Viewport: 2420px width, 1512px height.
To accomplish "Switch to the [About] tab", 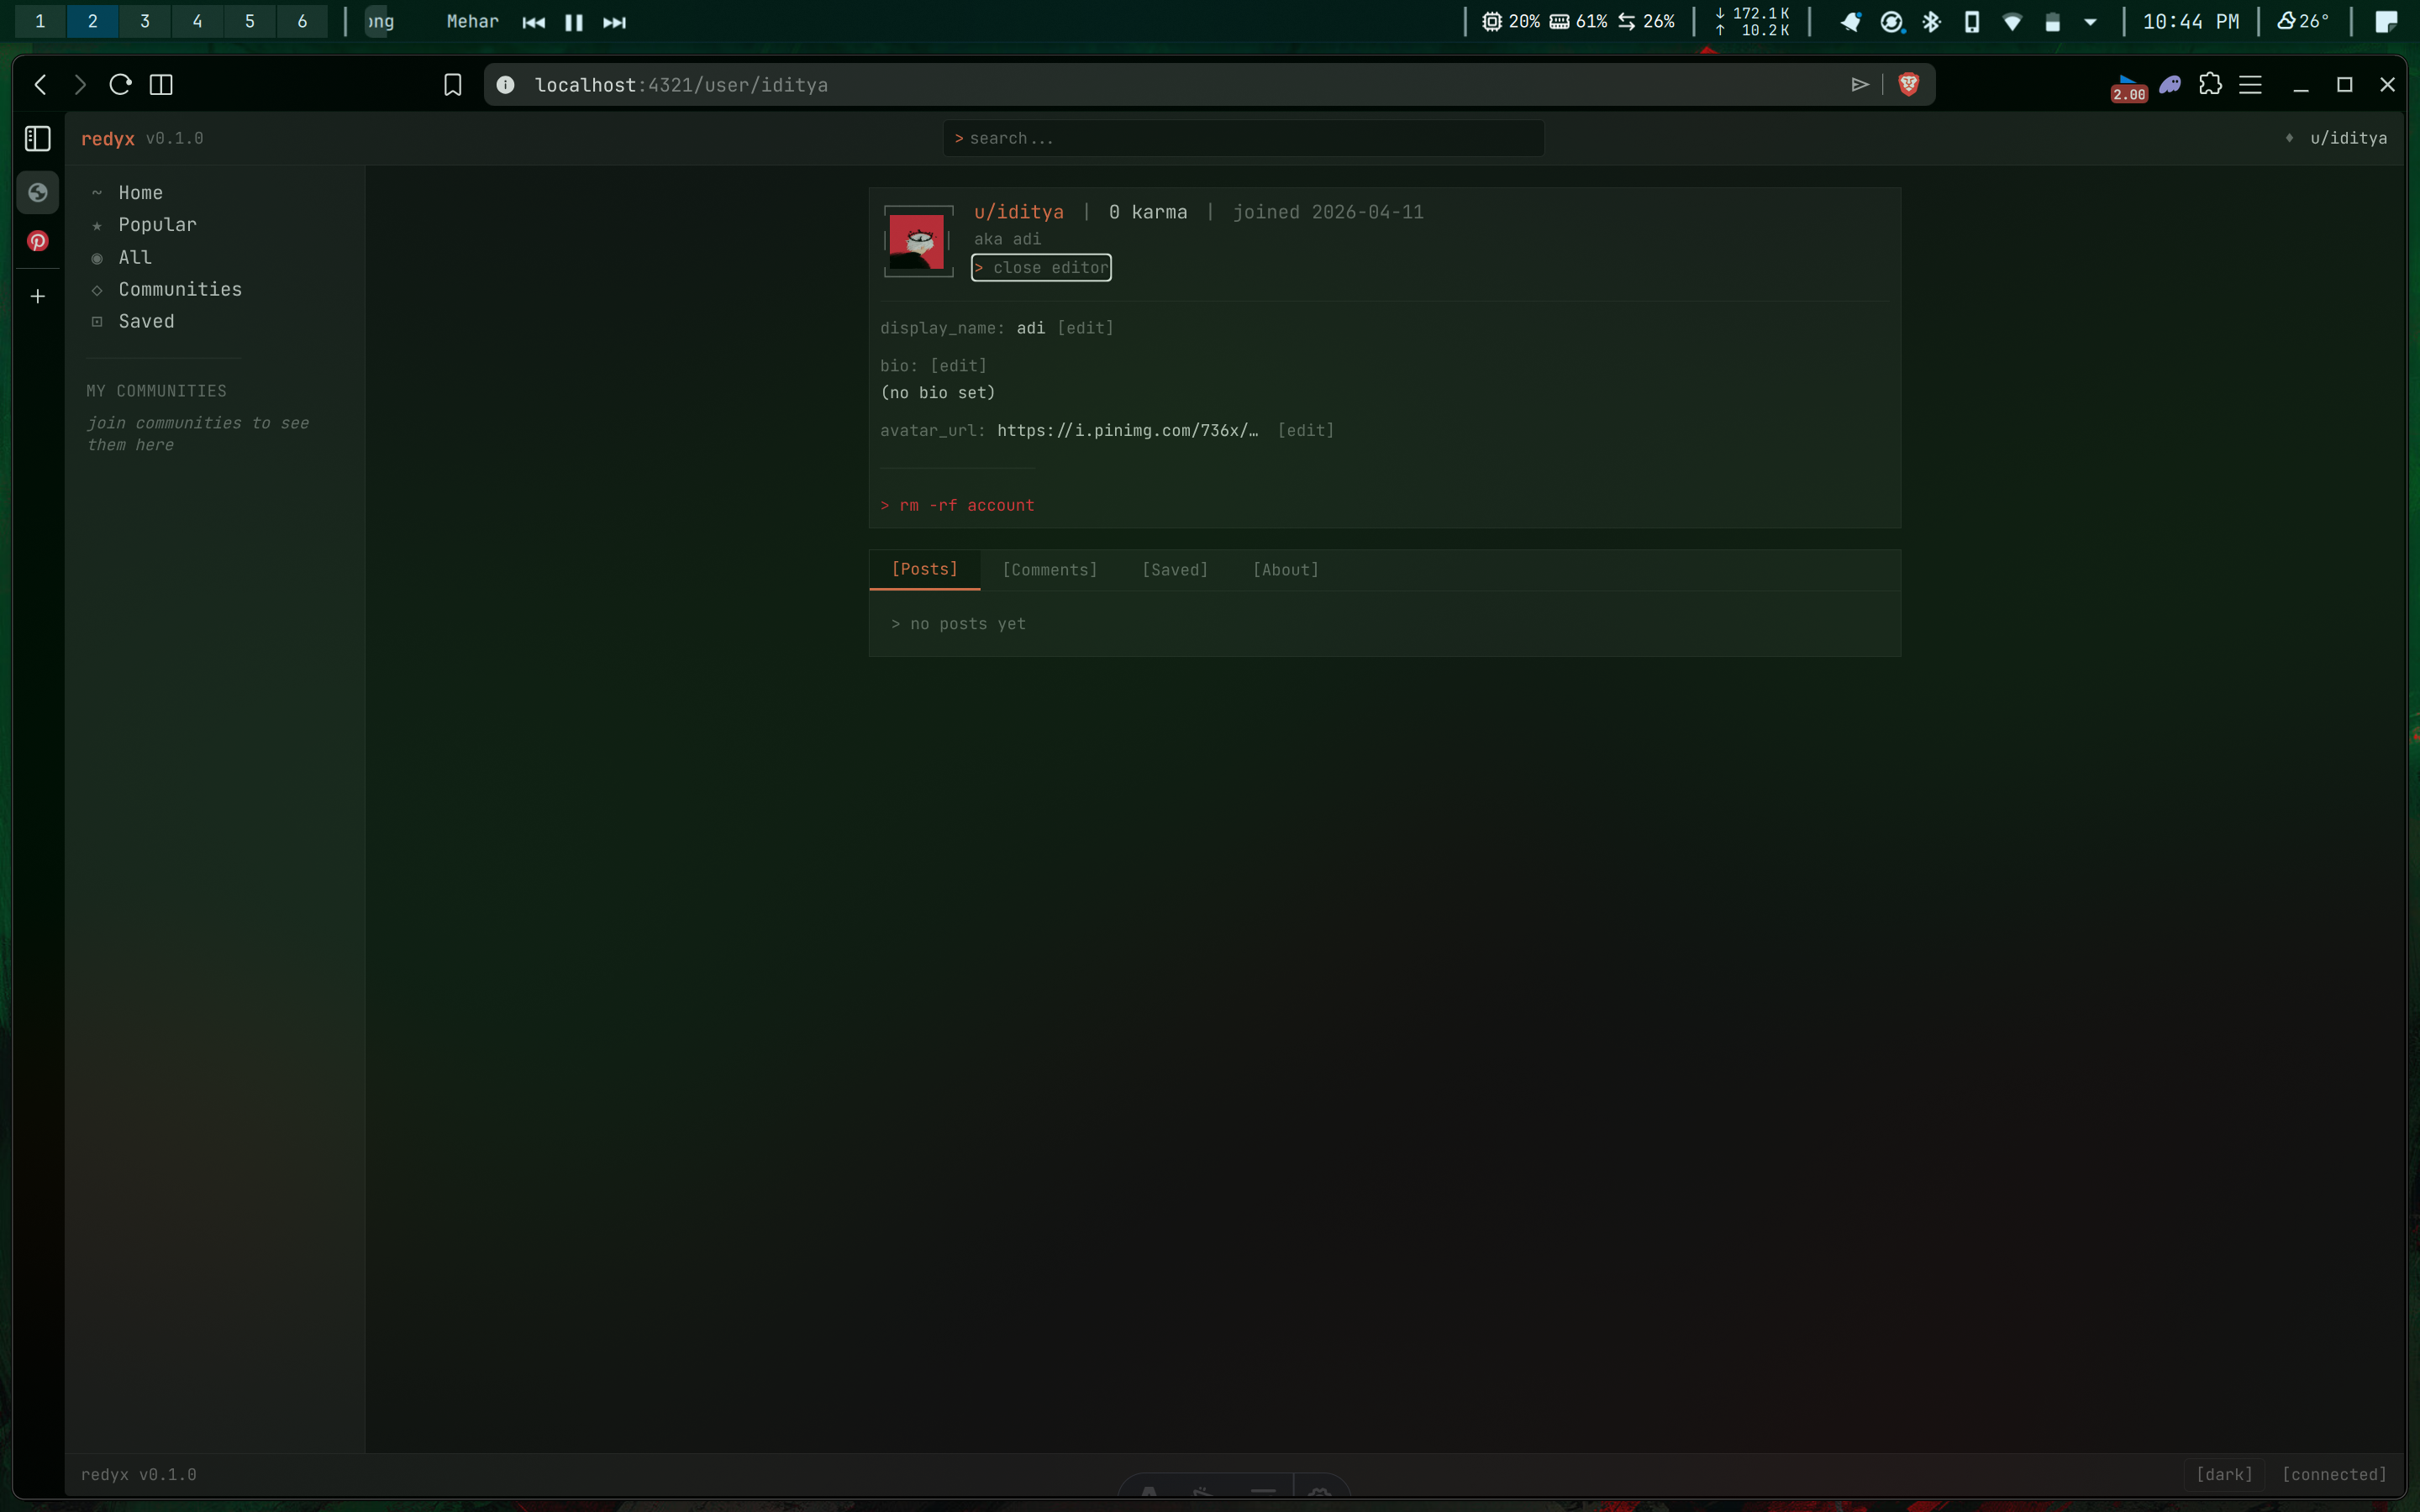I will pos(1285,570).
